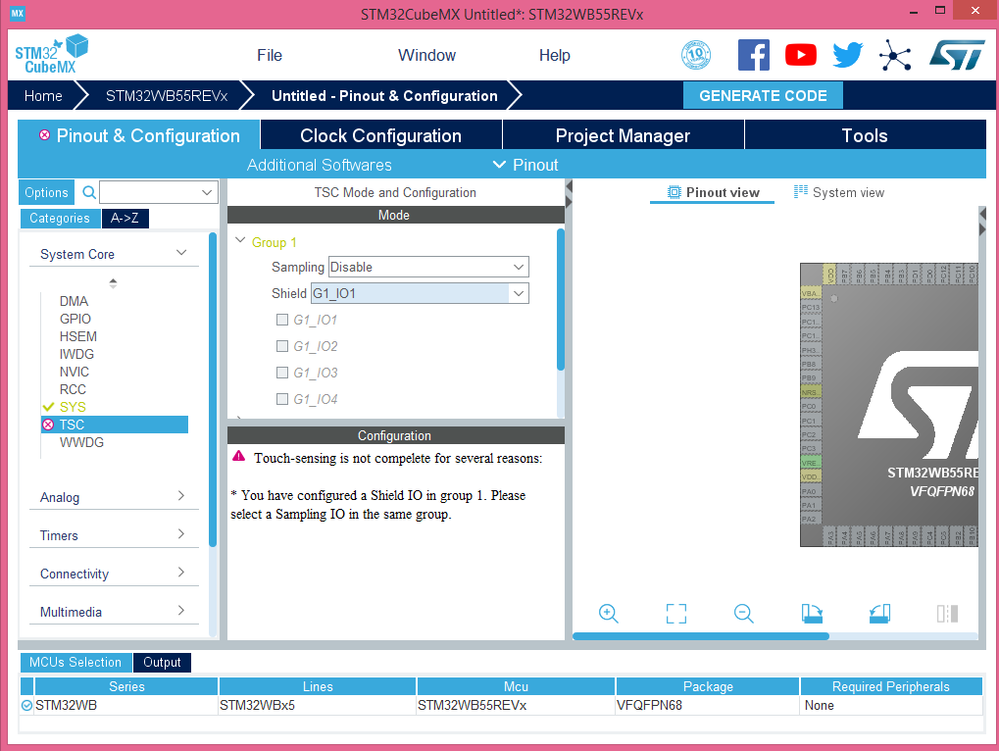Select the NVIC peripheral entry
The height and width of the screenshot is (751, 999).
[75, 371]
